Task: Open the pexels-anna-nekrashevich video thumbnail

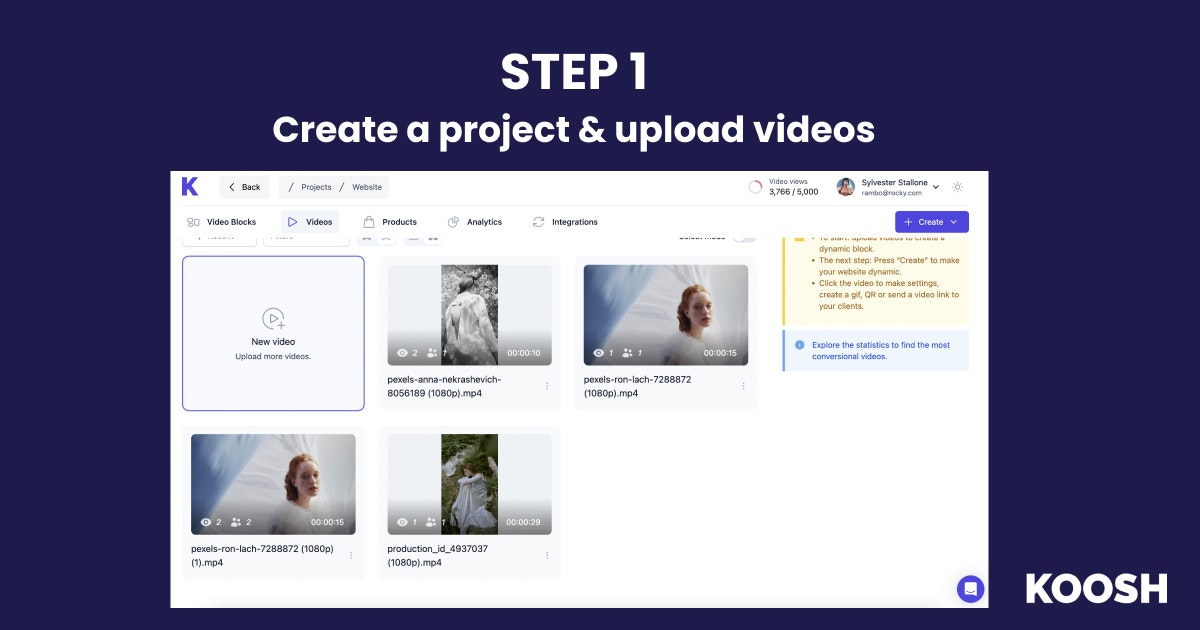Action: pyautogui.click(x=469, y=315)
